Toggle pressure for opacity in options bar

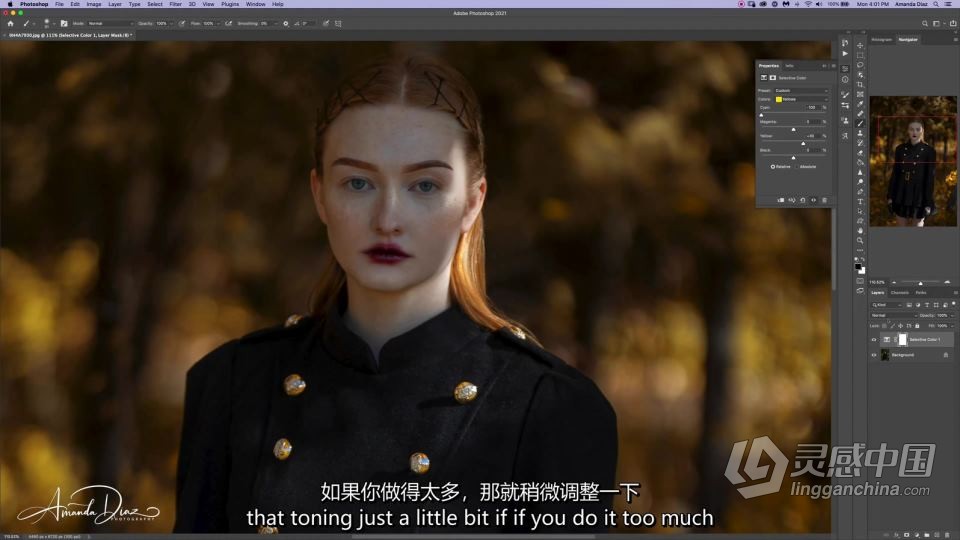click(182, 23)
